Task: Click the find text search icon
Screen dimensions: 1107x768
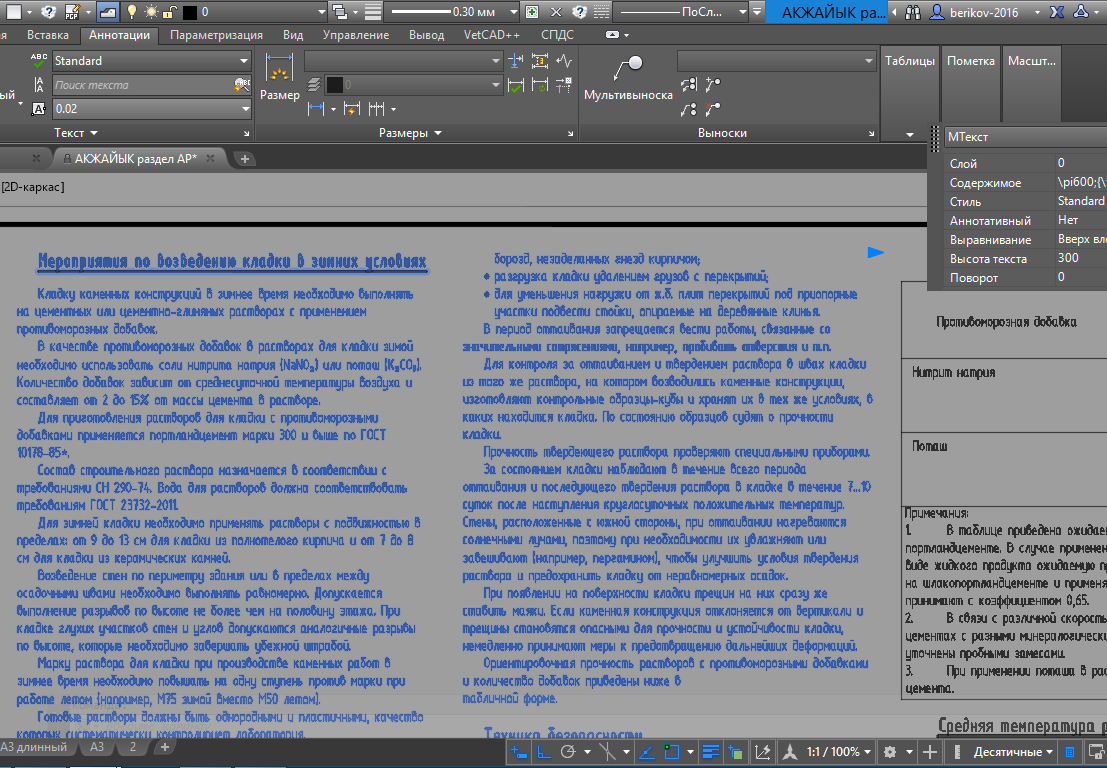Action: [242, 85]
